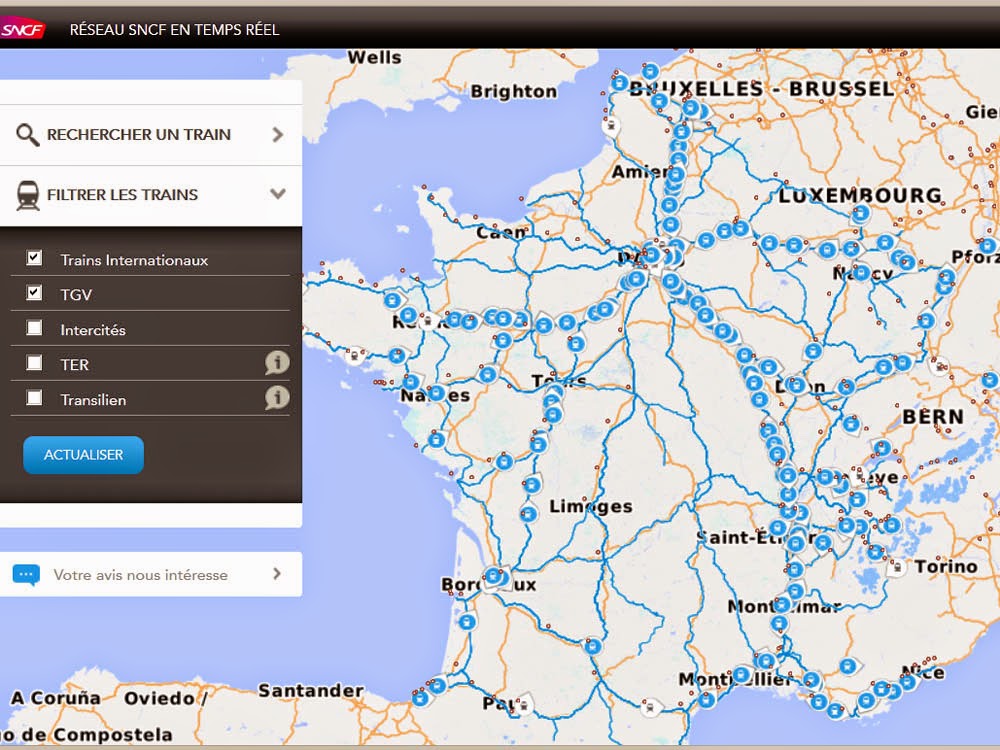Click the Brighton map label

(x=513, y=92)
